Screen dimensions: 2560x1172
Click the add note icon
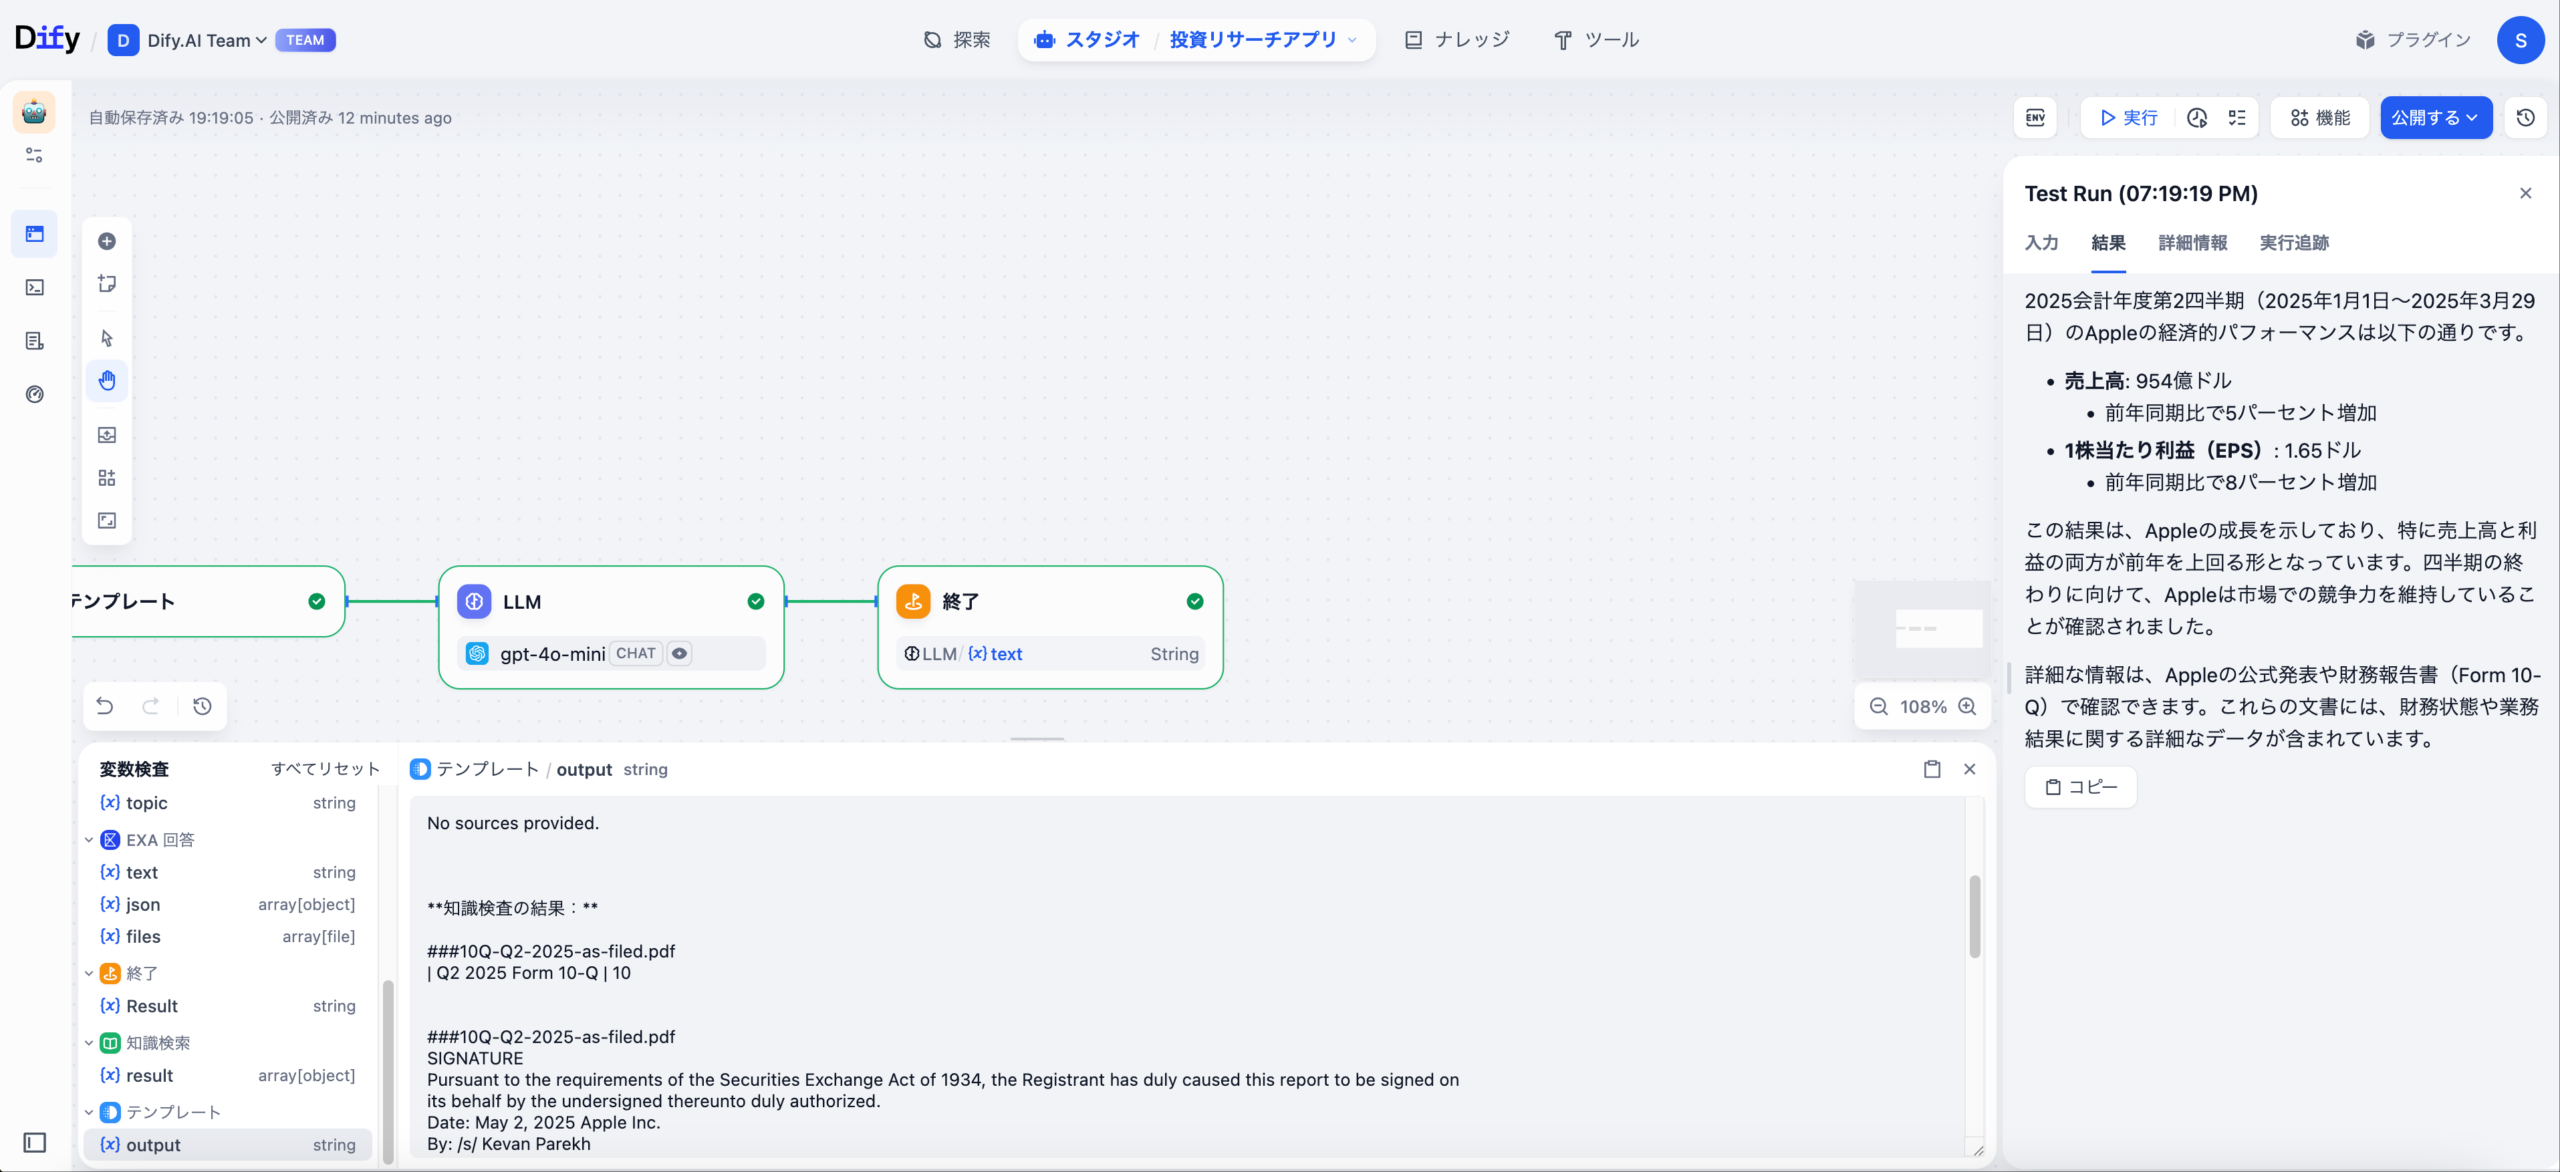107,284
